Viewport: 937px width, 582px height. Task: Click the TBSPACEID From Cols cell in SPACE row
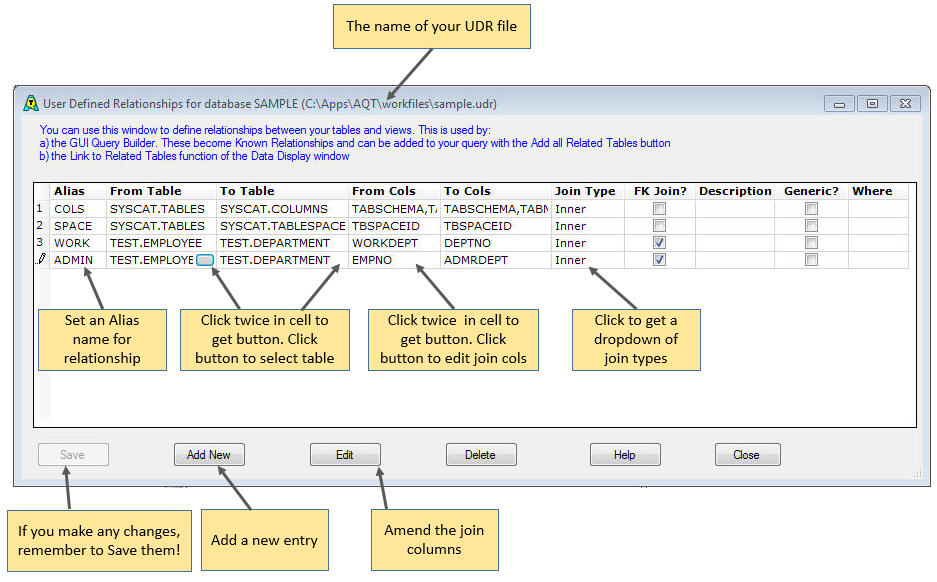tap(394, 226)
